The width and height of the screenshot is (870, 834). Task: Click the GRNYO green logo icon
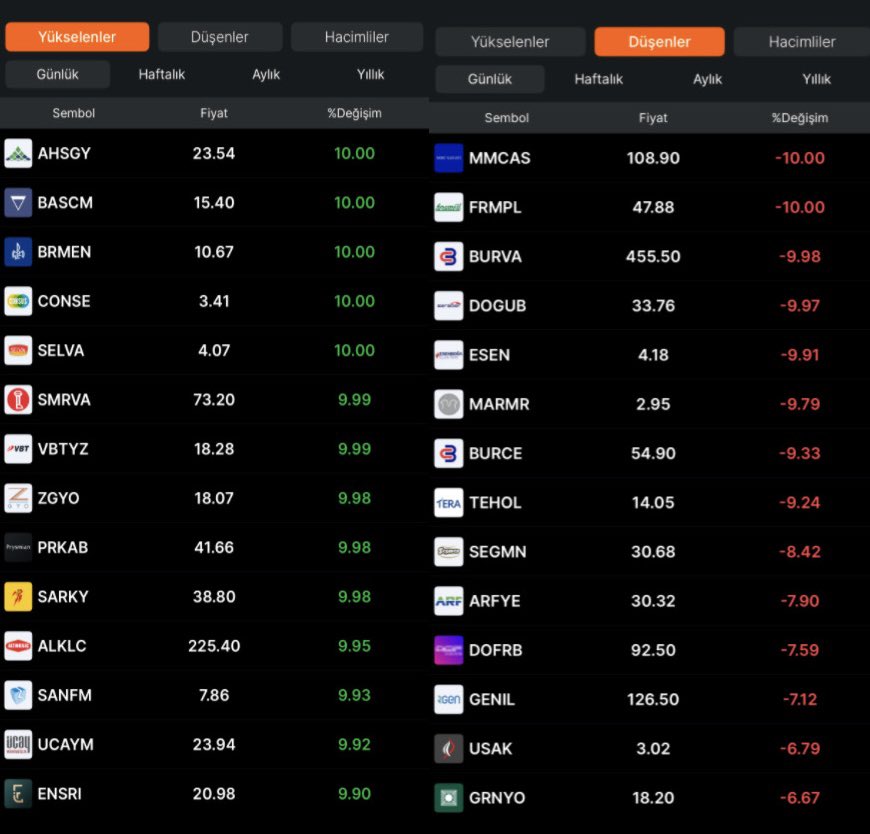click(448, 798)
